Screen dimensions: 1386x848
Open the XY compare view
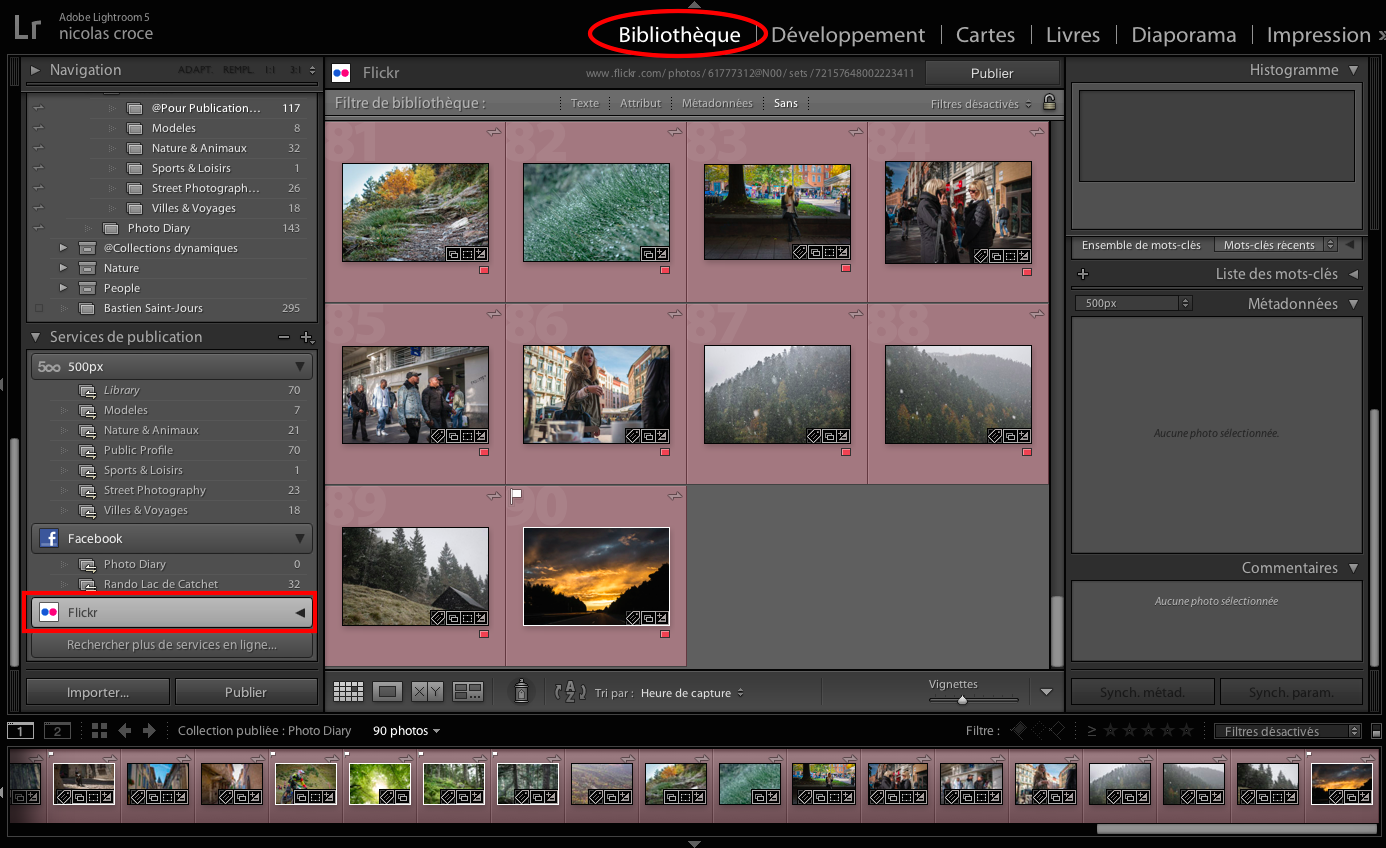pyautogui.click(x=427, y=692)
